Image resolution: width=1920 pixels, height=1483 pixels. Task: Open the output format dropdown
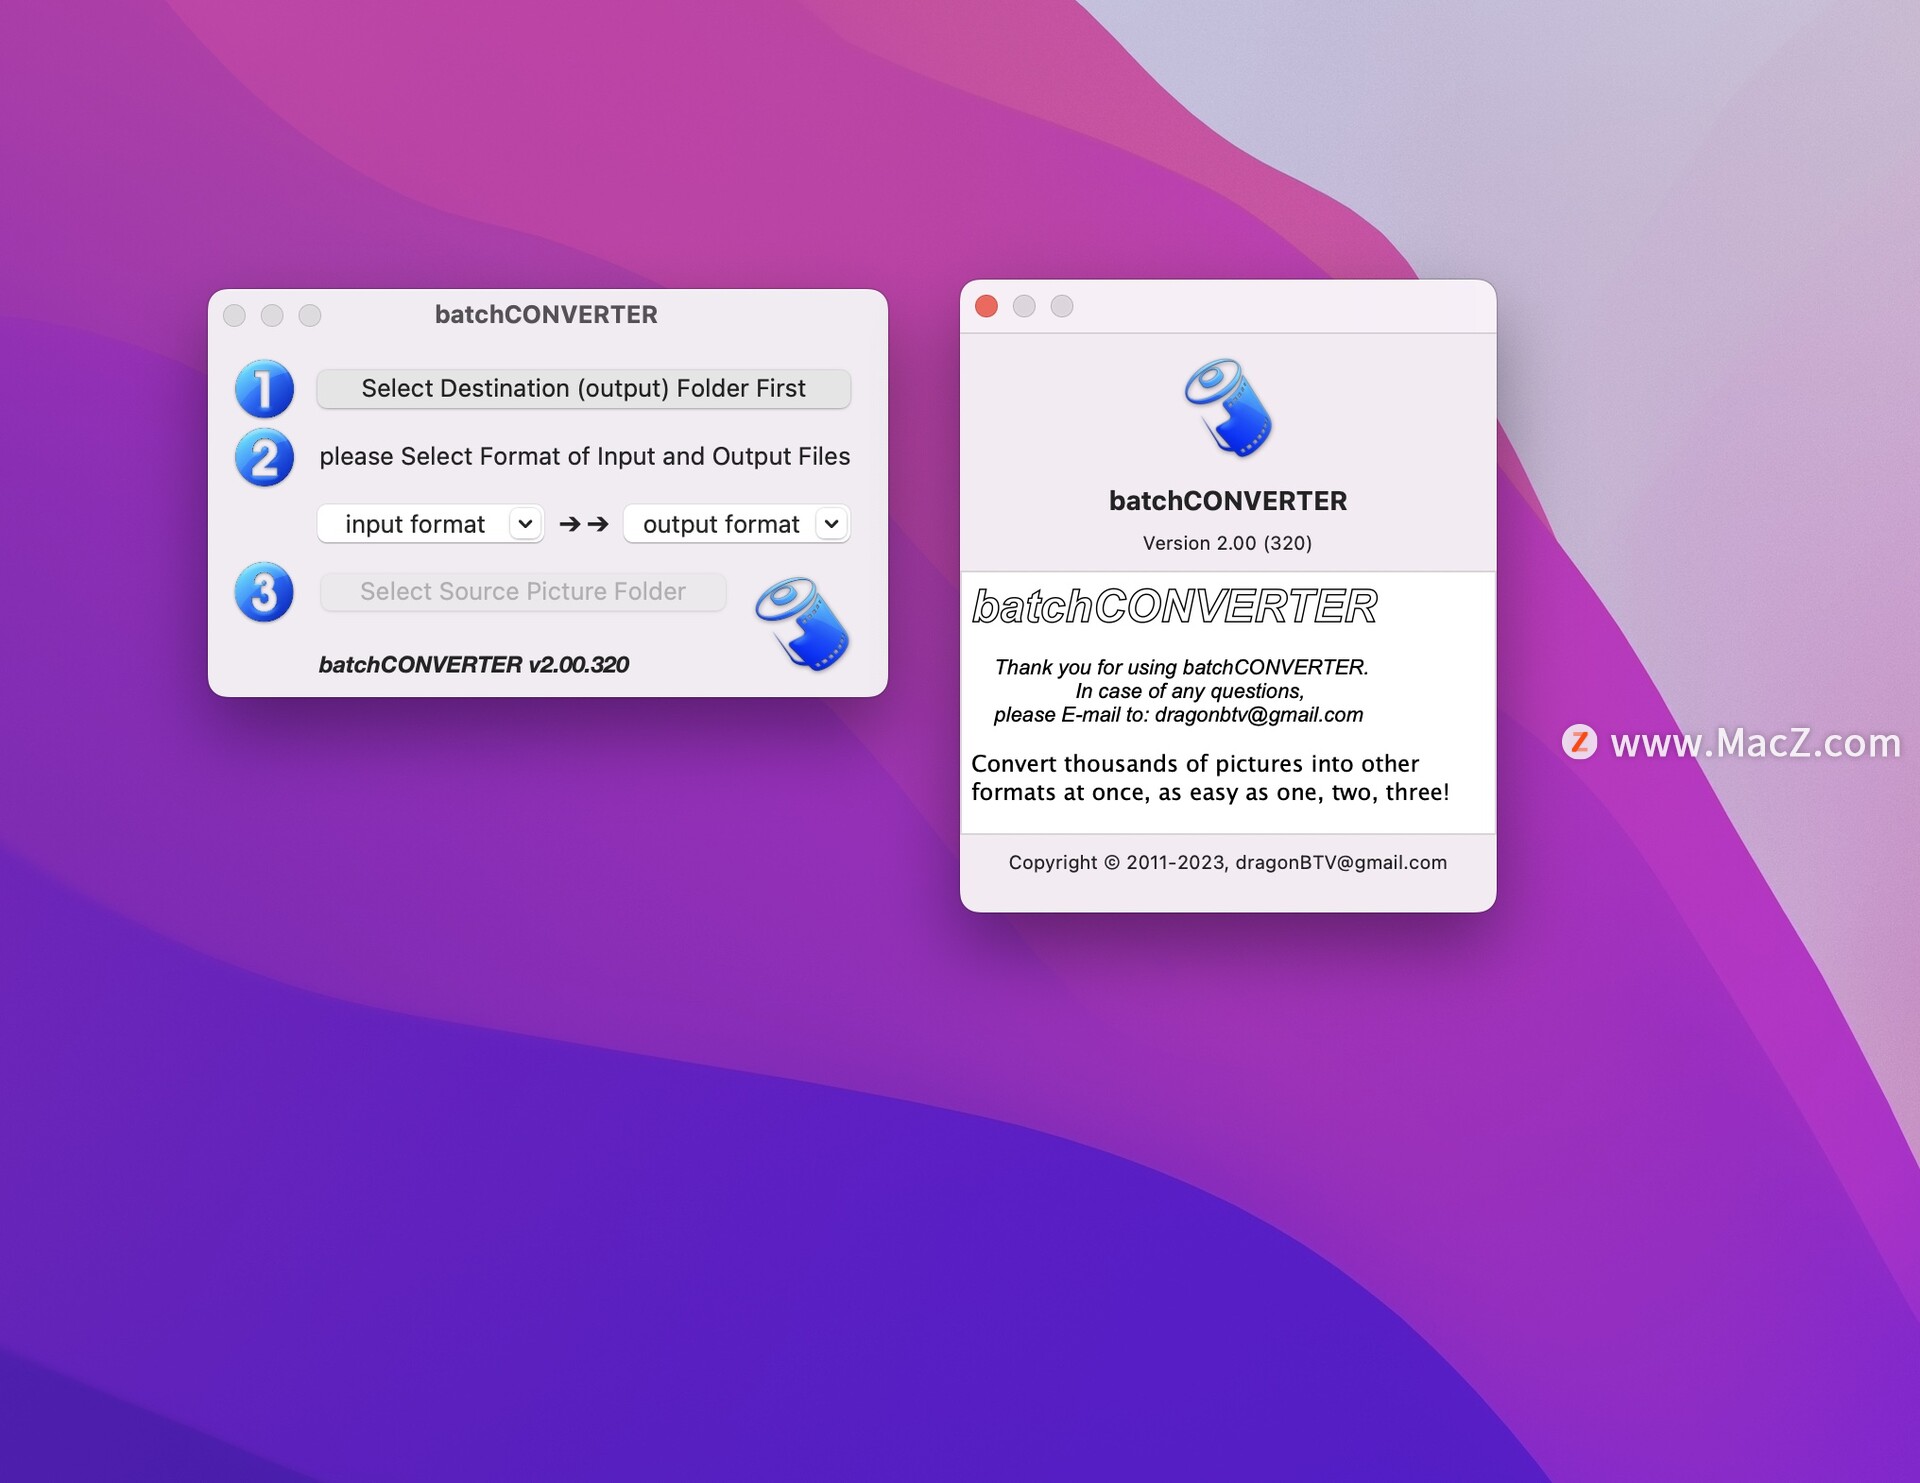point(736,524)
